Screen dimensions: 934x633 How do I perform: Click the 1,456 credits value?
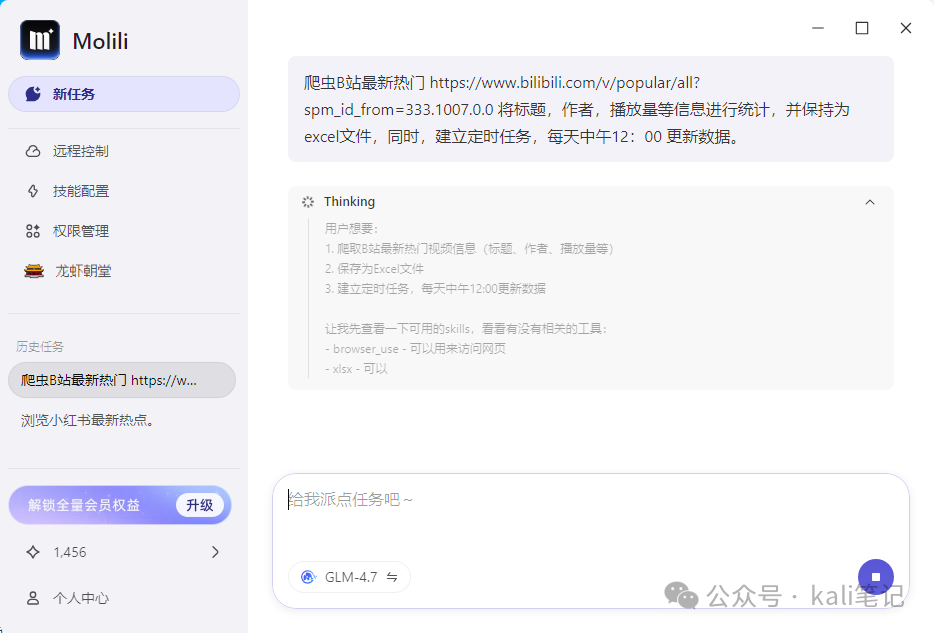click(x=70, y=552)
